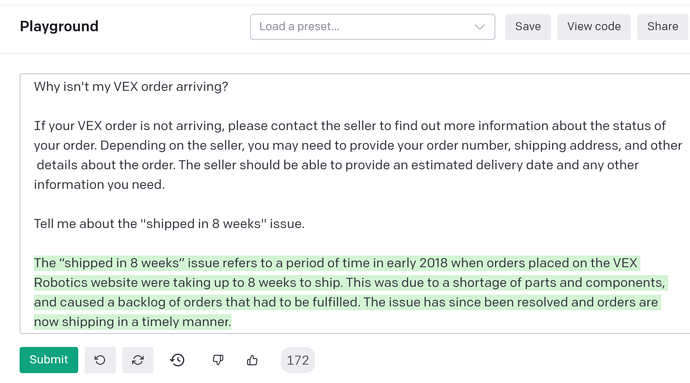
Task: Click the Playground page heading
Action: pos(59,26)
